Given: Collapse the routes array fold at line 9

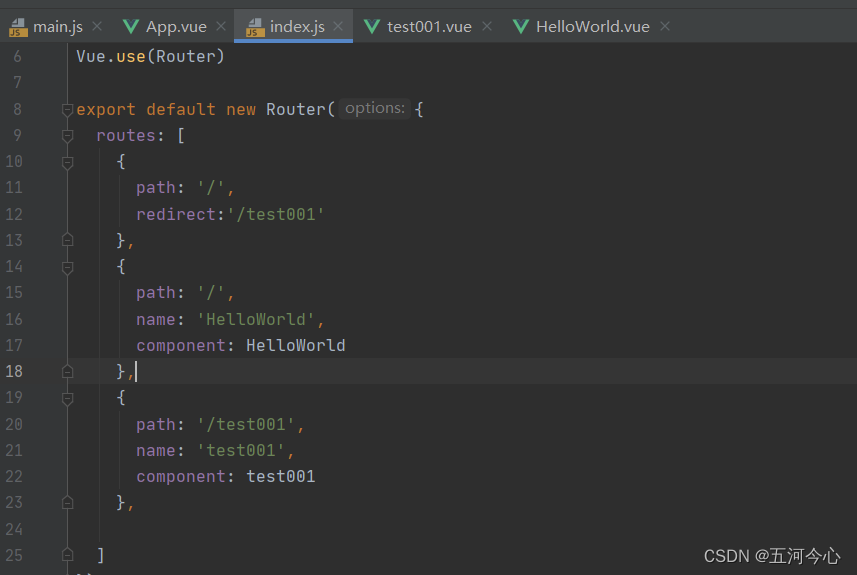Looking at the screenshot, I should pos(67,136).
